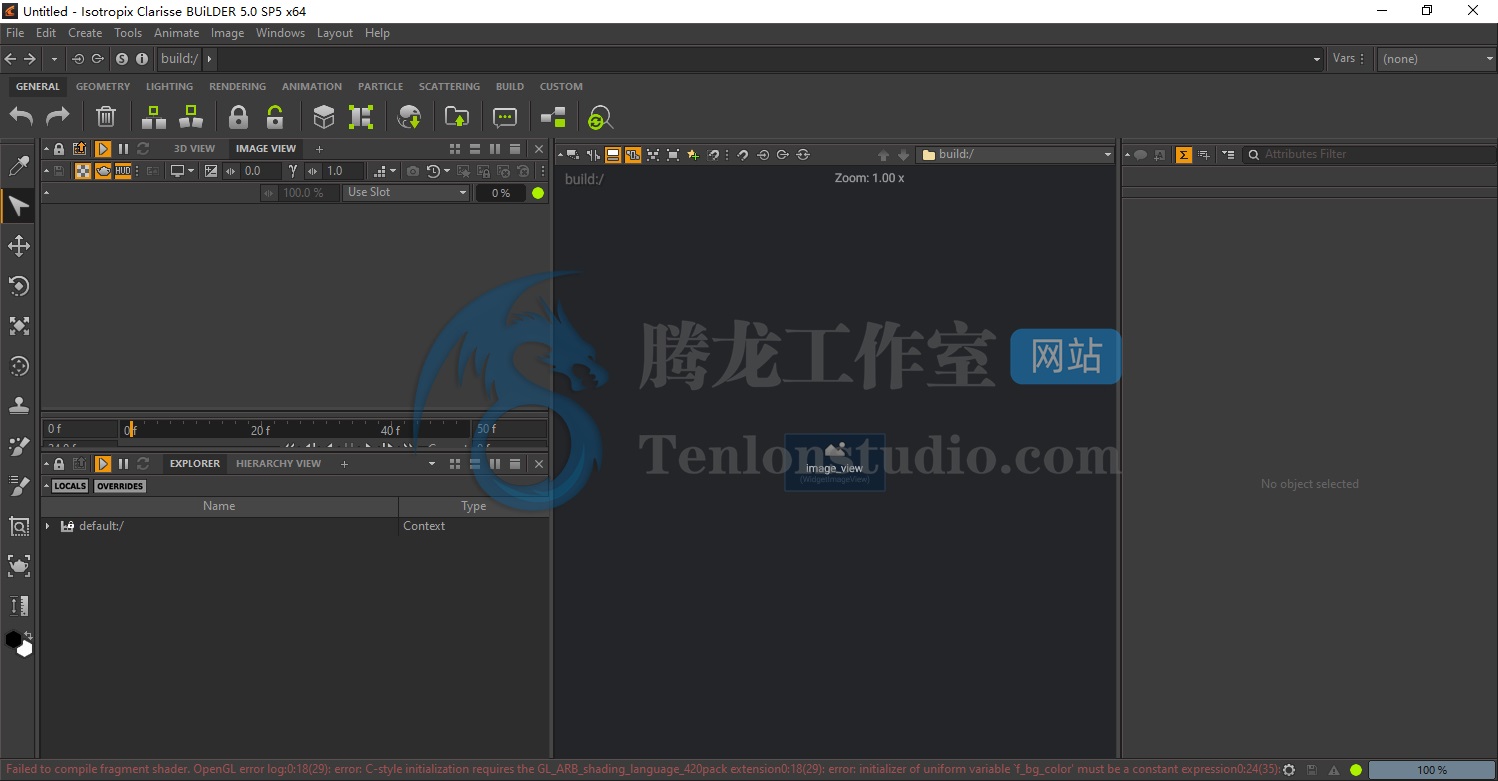Select the particle paint brush tool
1498x781 pixels.
point(19,446)
